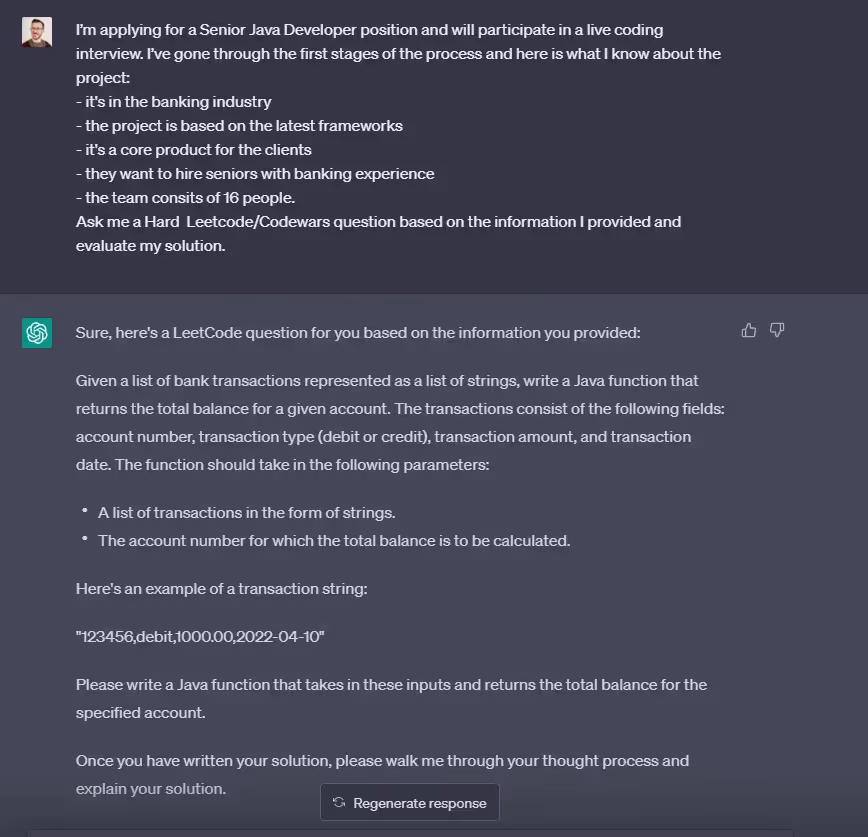
Task: Click the bullet listing transactions as strings
Action: (x=245, y=512)
